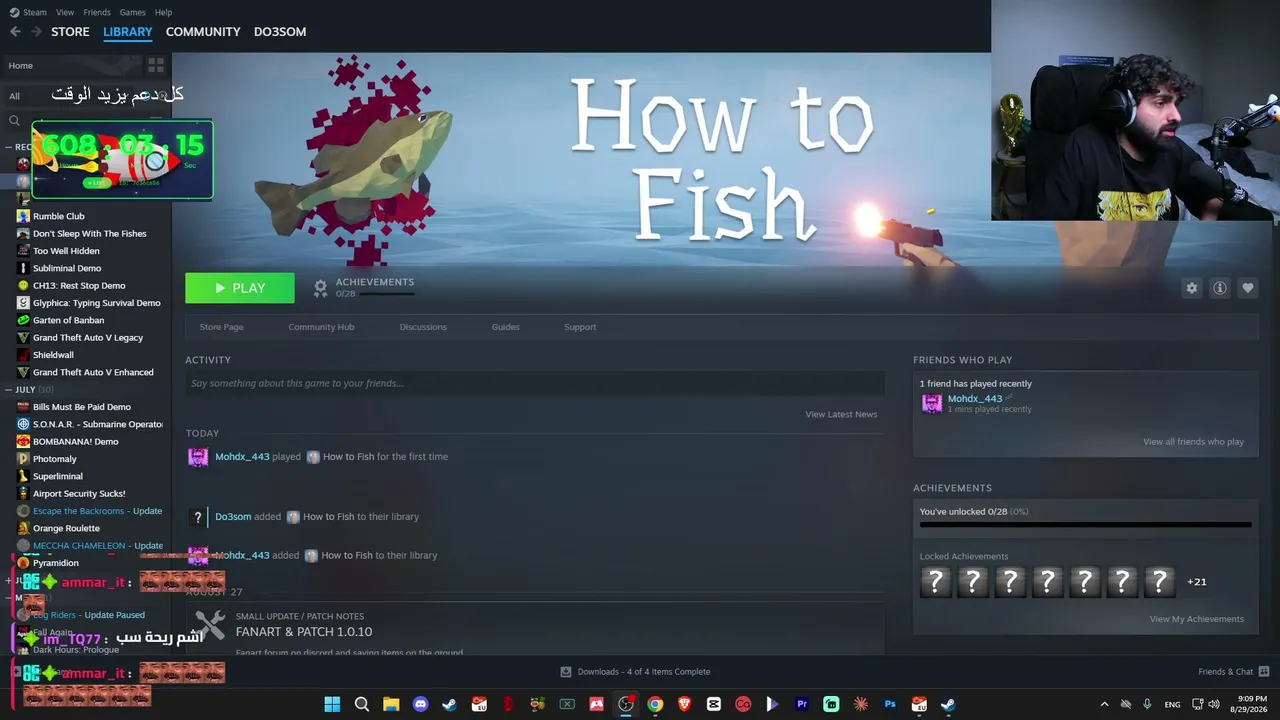This screenshot has width=1280, height=720.
Task: Open the Help menu
Action: pyautogui.click(x=164, y=12)
